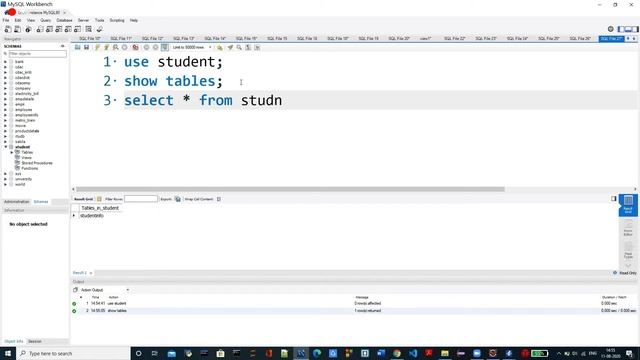Click the Type here to search taskbar box
Screen dimensions: 640x360
click(73, 353)
